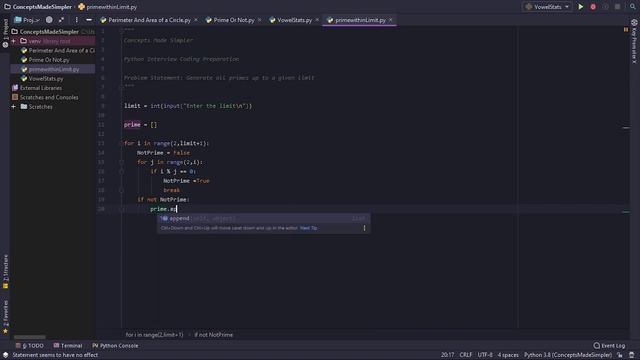Open completion popup options three-dot menu

[364, 228]
